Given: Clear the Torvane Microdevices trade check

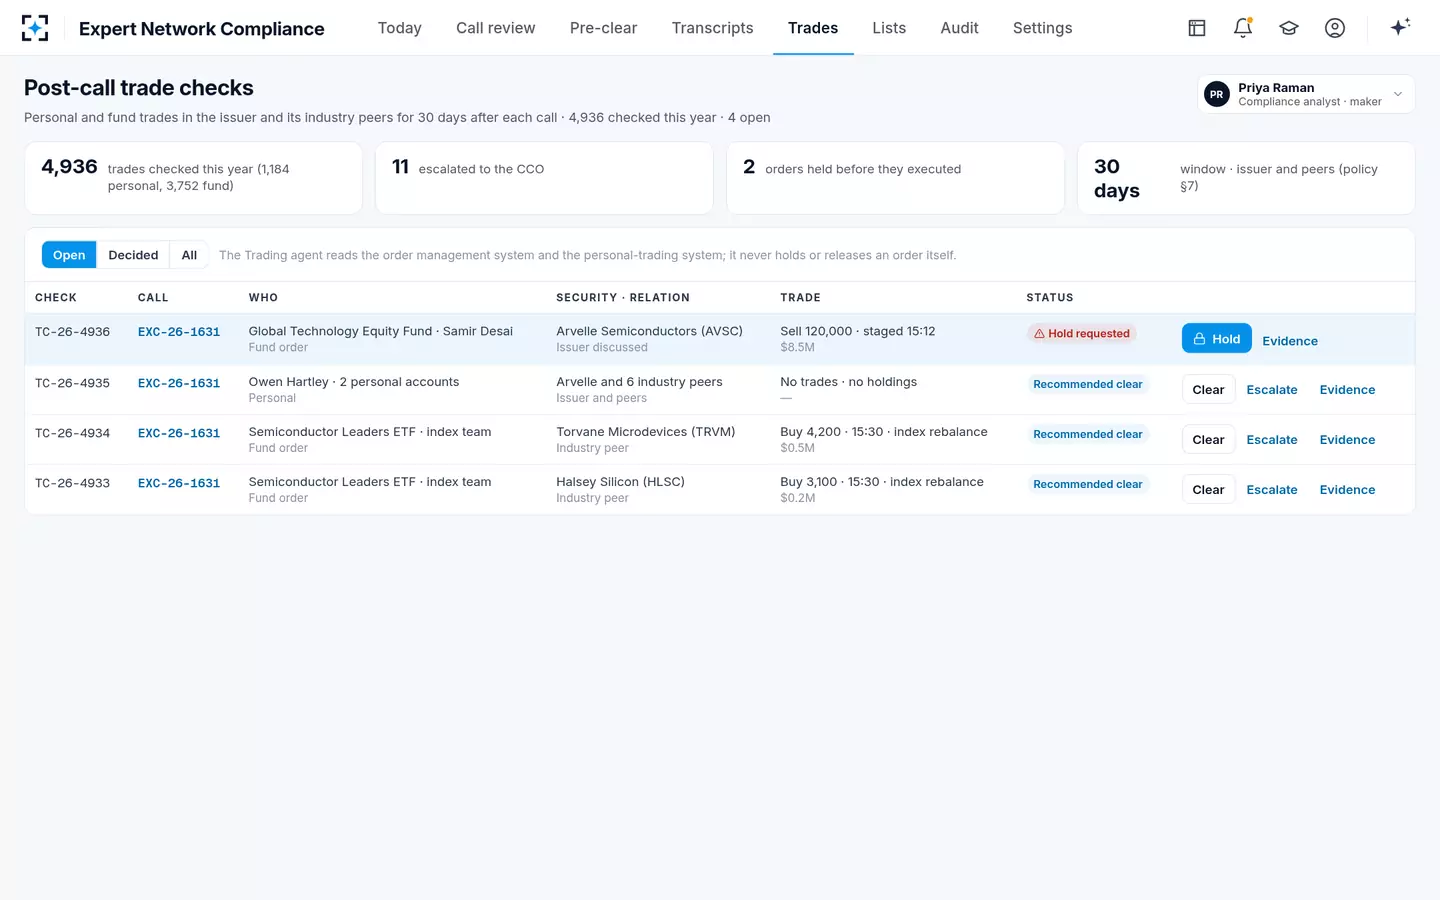Looking at the screenshot, I should (x=1208, y=440).
